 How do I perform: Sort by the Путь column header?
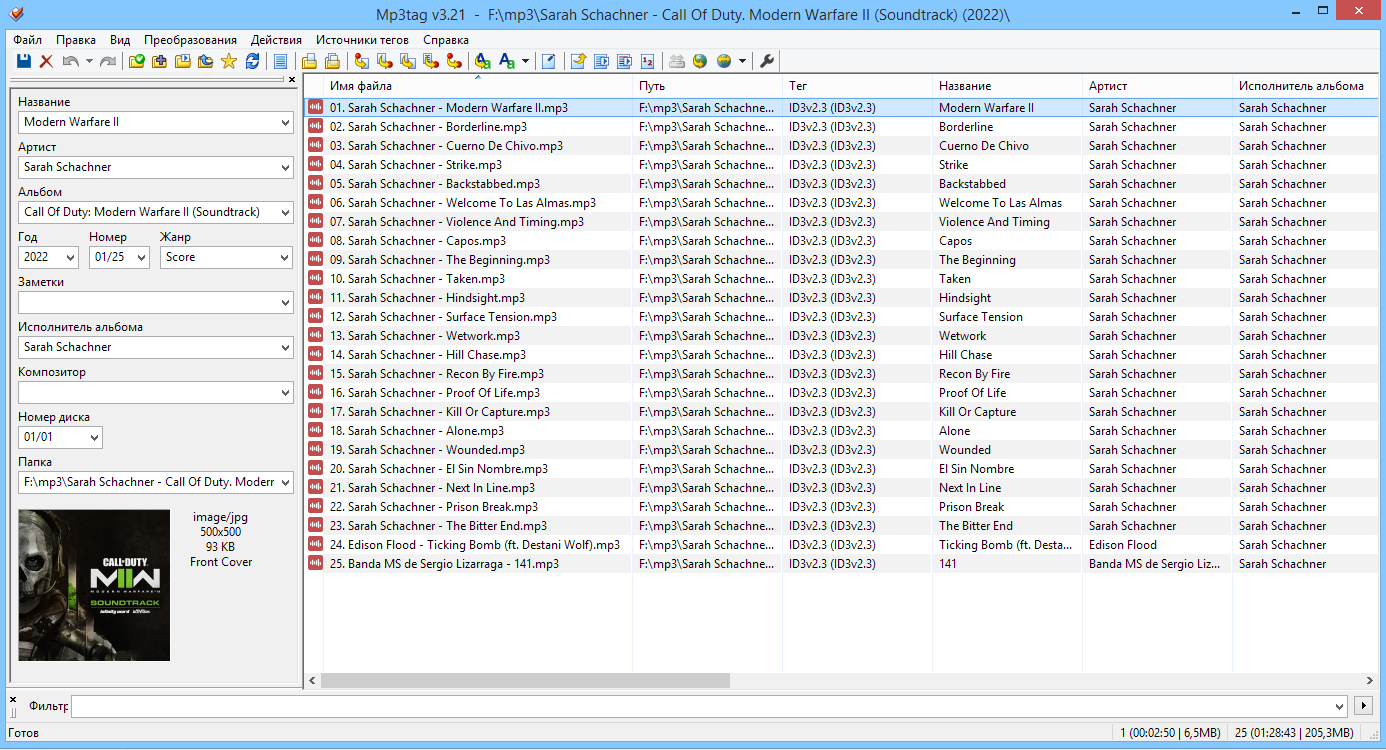click(x=708, y=86)
